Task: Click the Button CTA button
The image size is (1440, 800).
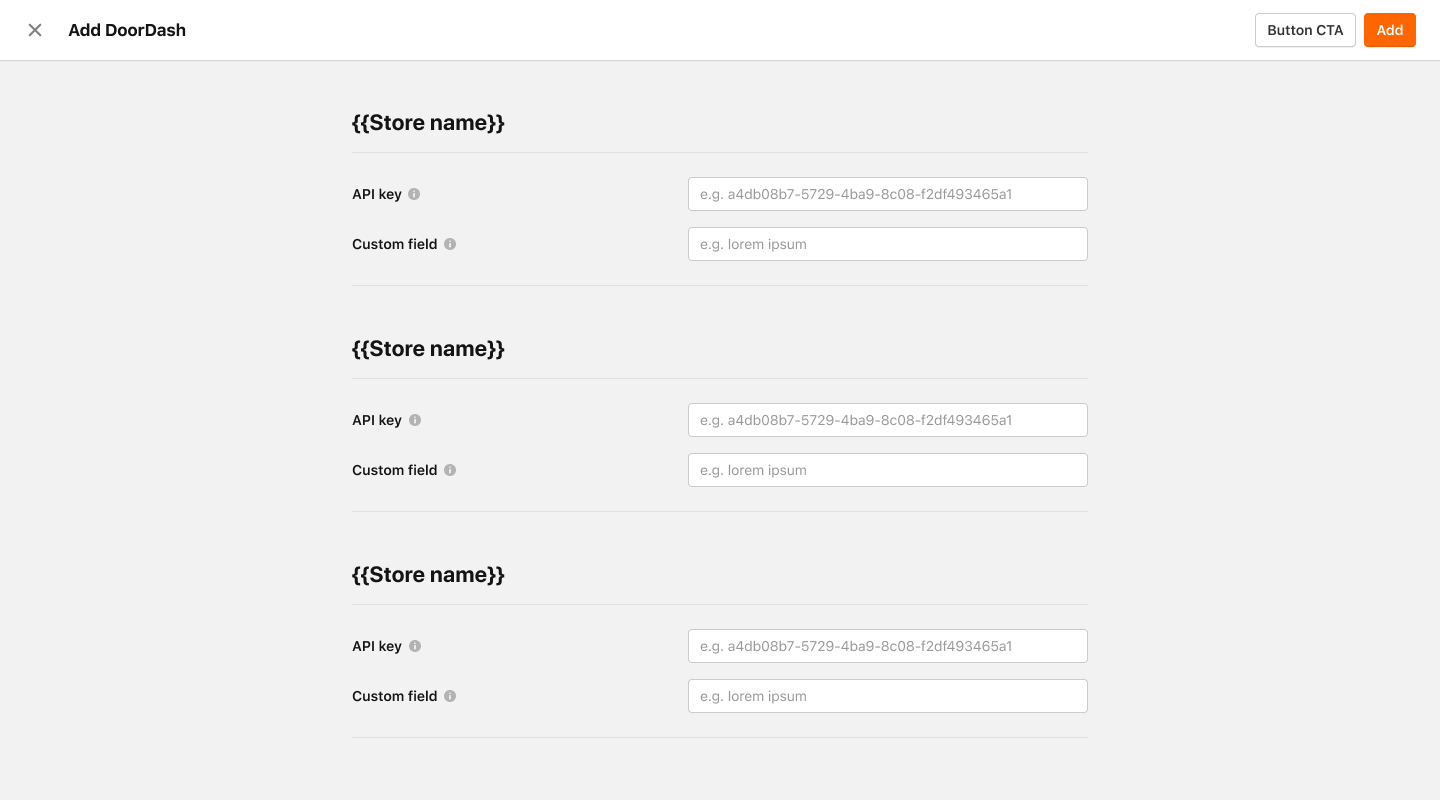Action: (1305, 30)
